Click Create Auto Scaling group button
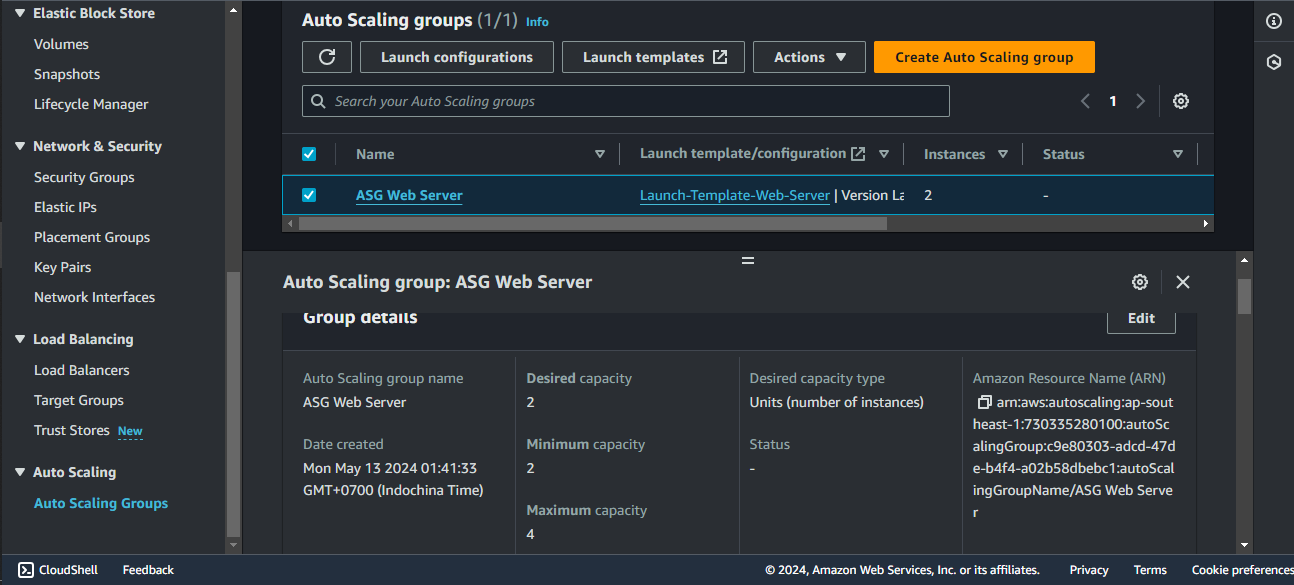The image size is (1294, 585). (984, 57)
